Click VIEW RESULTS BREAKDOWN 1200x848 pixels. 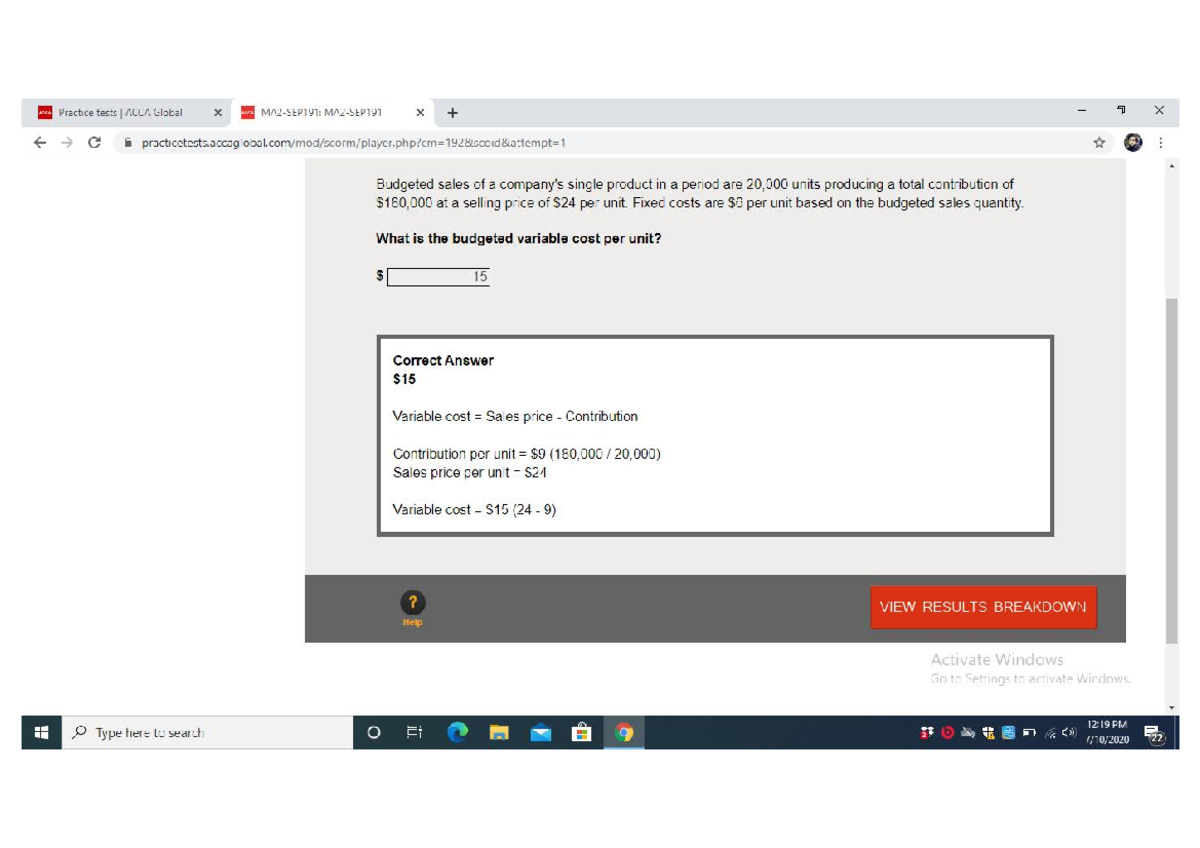982,606
